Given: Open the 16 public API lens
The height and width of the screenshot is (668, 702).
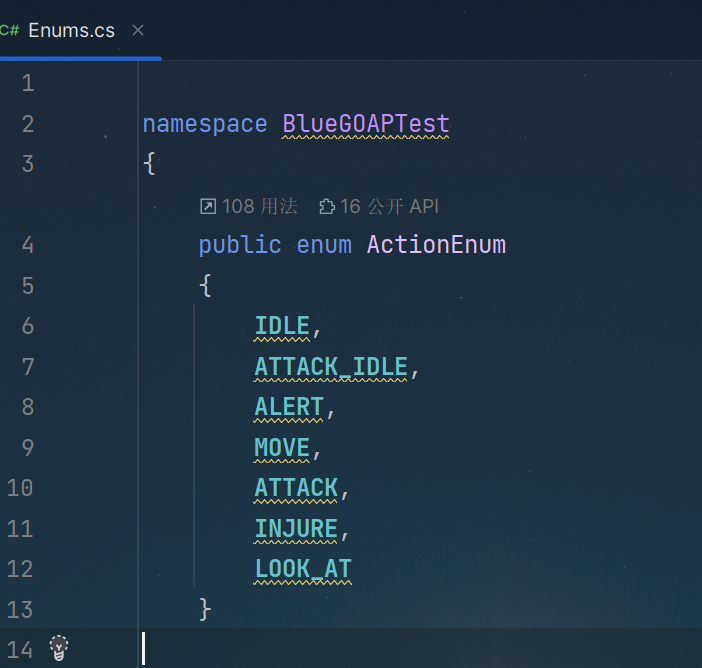Looking at the screenshot, I should click(379, 206).
